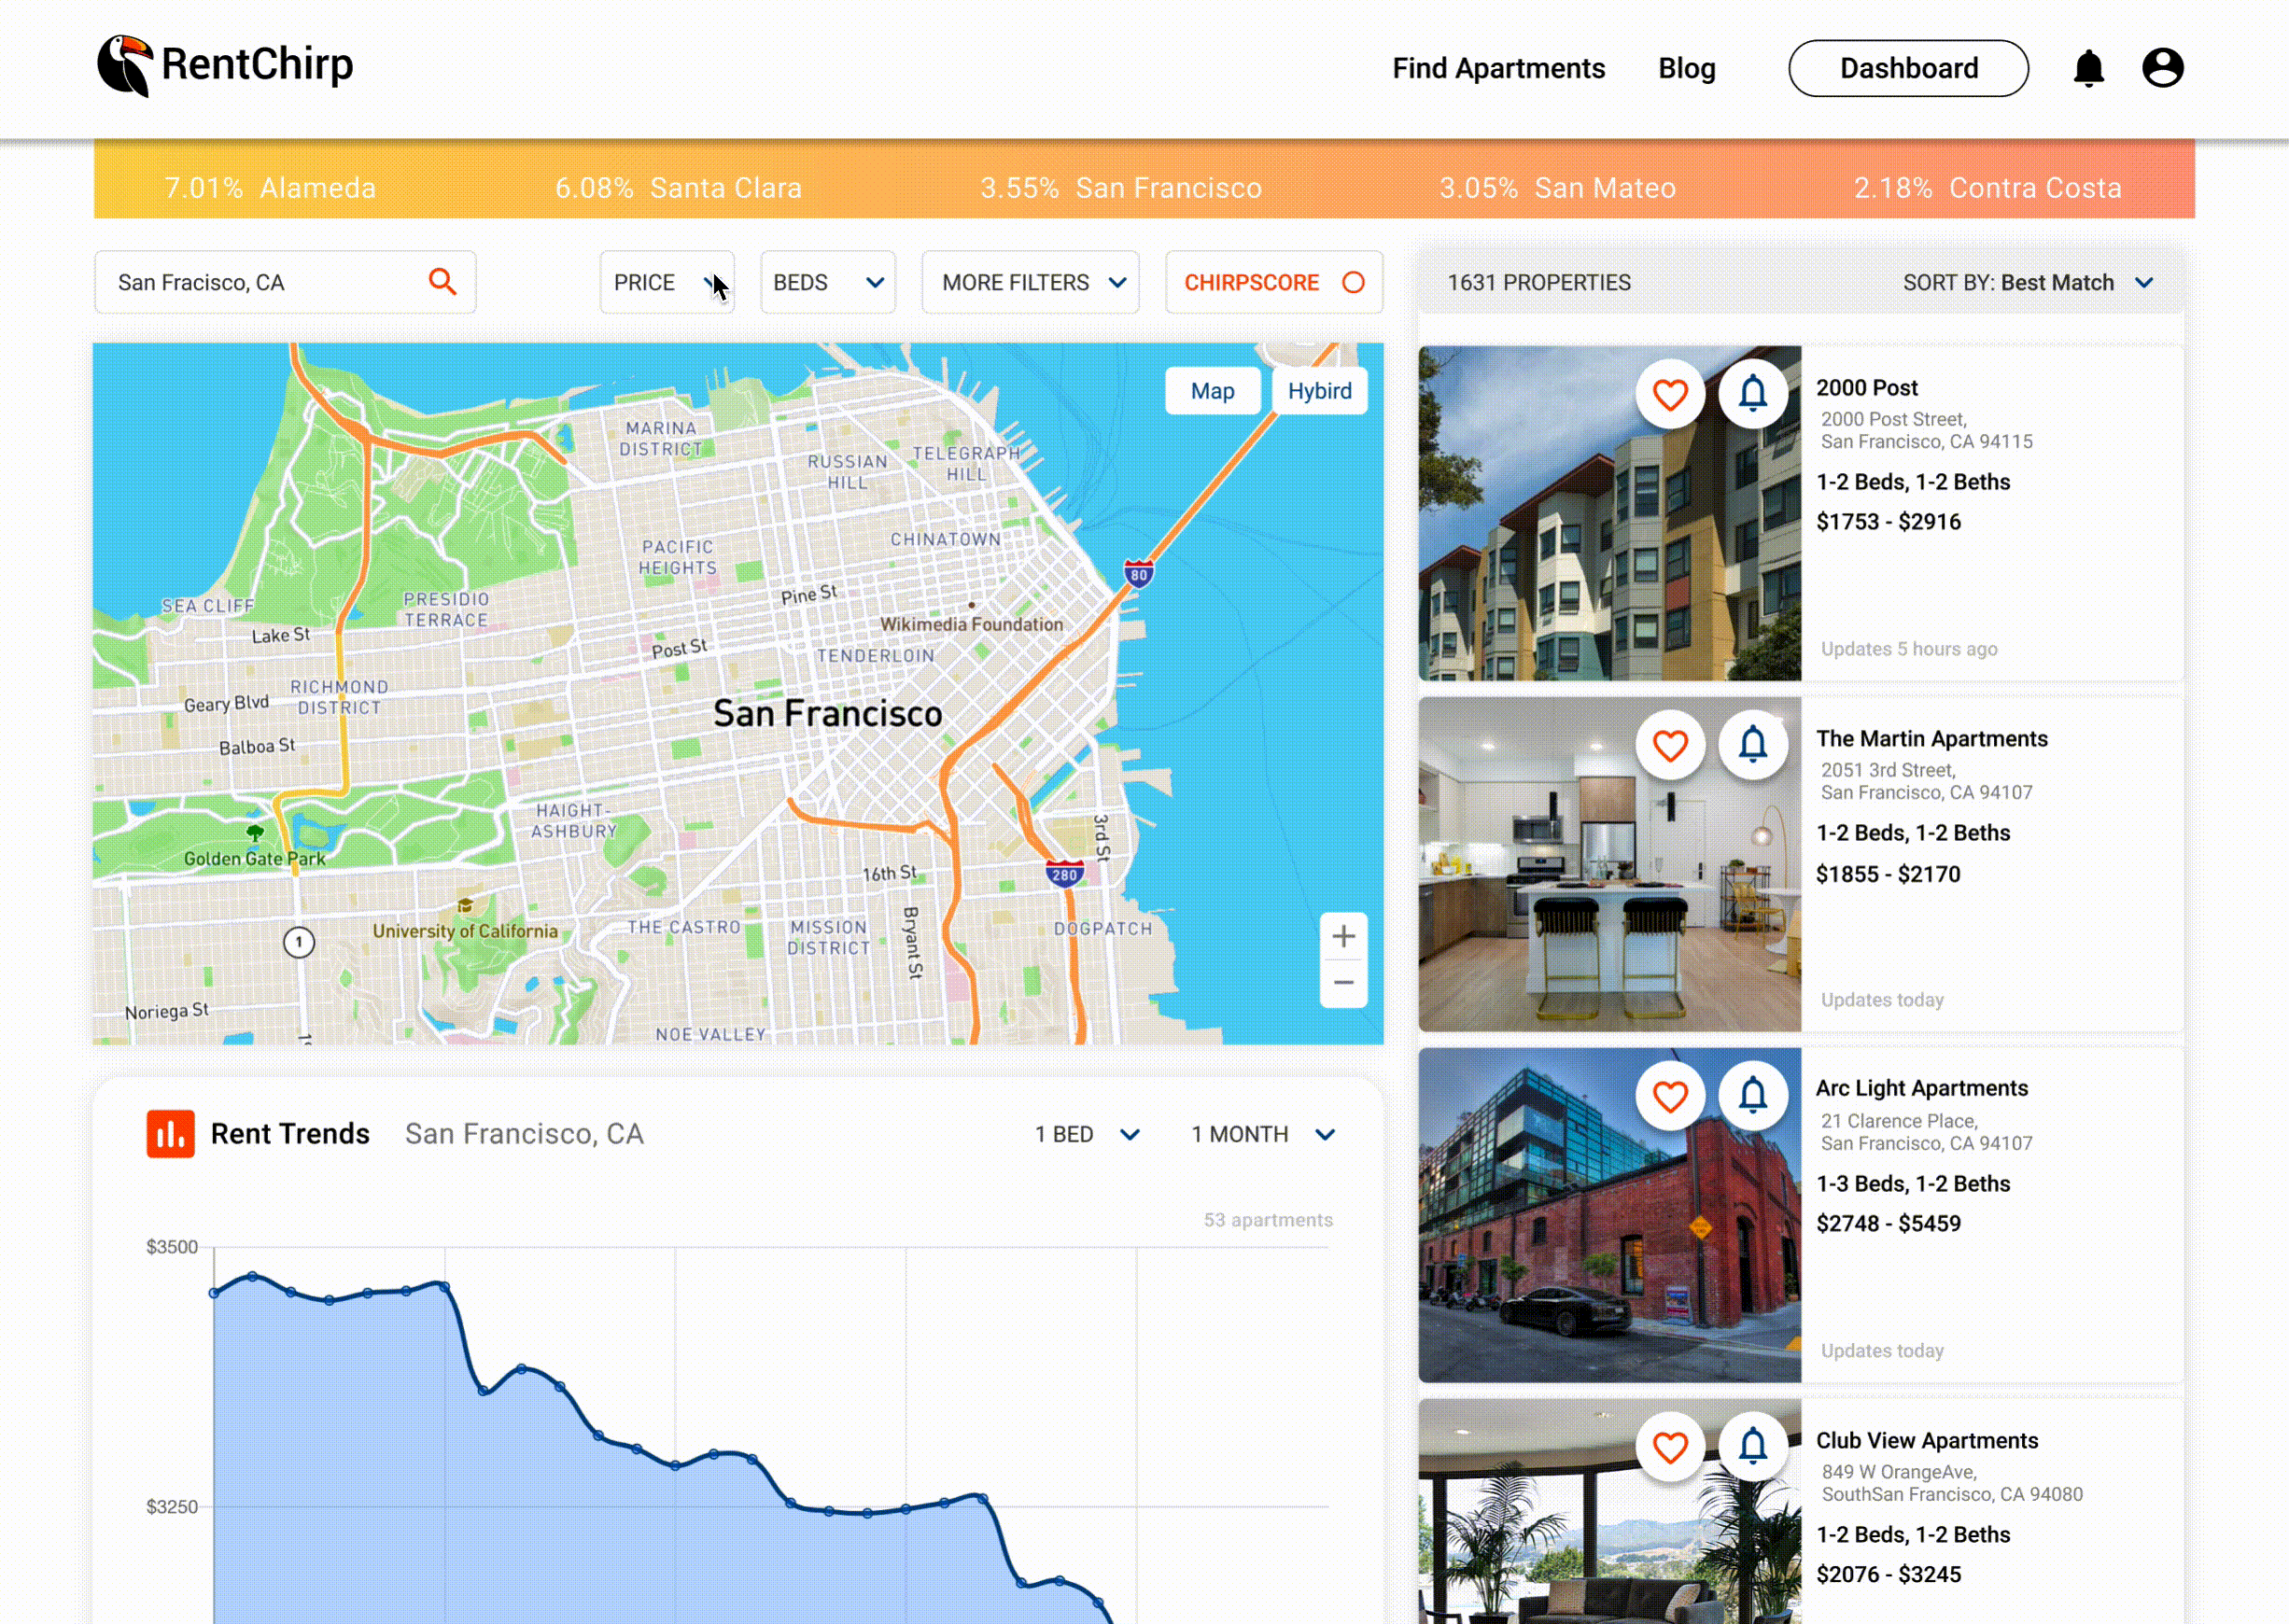Click the 1631 PROPERTIES count
Screen dimensions: 2289x1624
(1538, 283)
